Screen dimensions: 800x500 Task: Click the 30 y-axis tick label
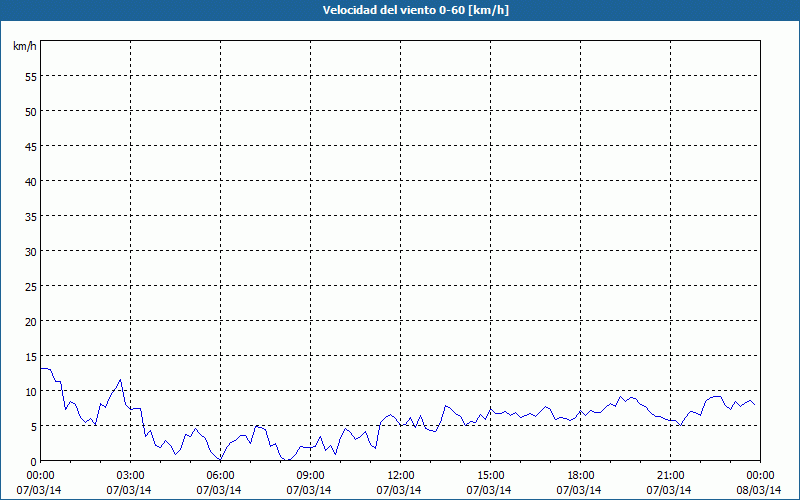(x=30, y=251)
